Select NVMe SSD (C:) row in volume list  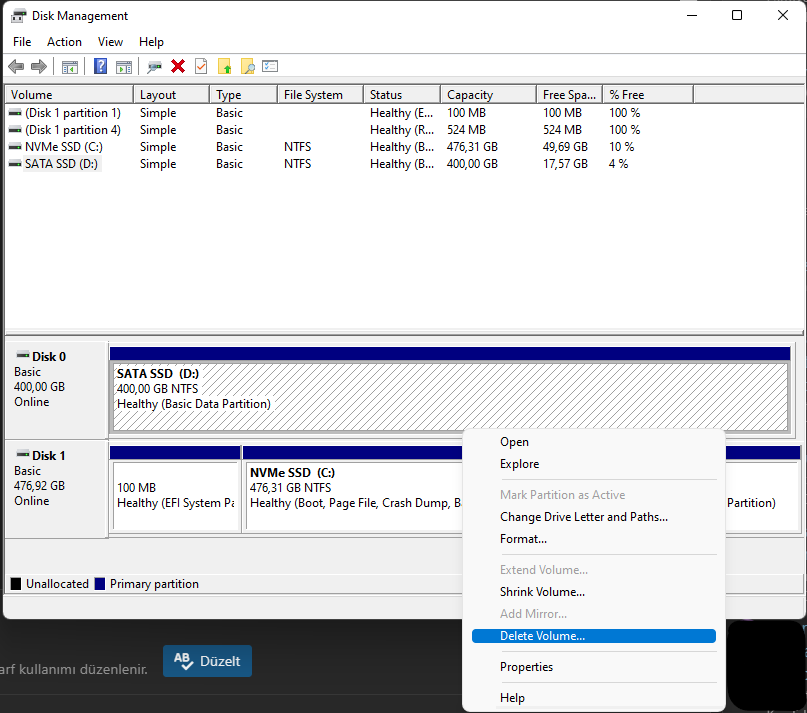point(64,147)
